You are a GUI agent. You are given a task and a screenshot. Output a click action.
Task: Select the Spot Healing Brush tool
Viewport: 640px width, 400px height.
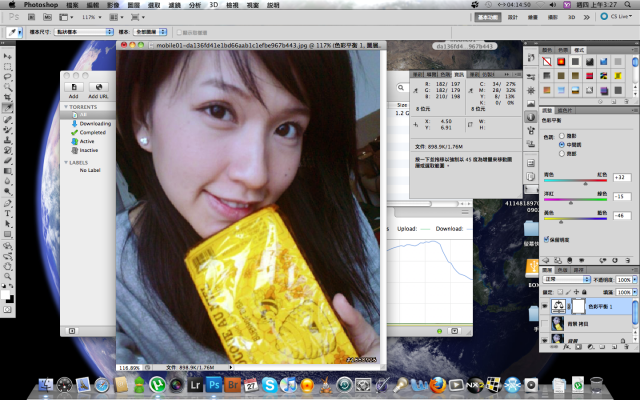click(x=8, y=119)
